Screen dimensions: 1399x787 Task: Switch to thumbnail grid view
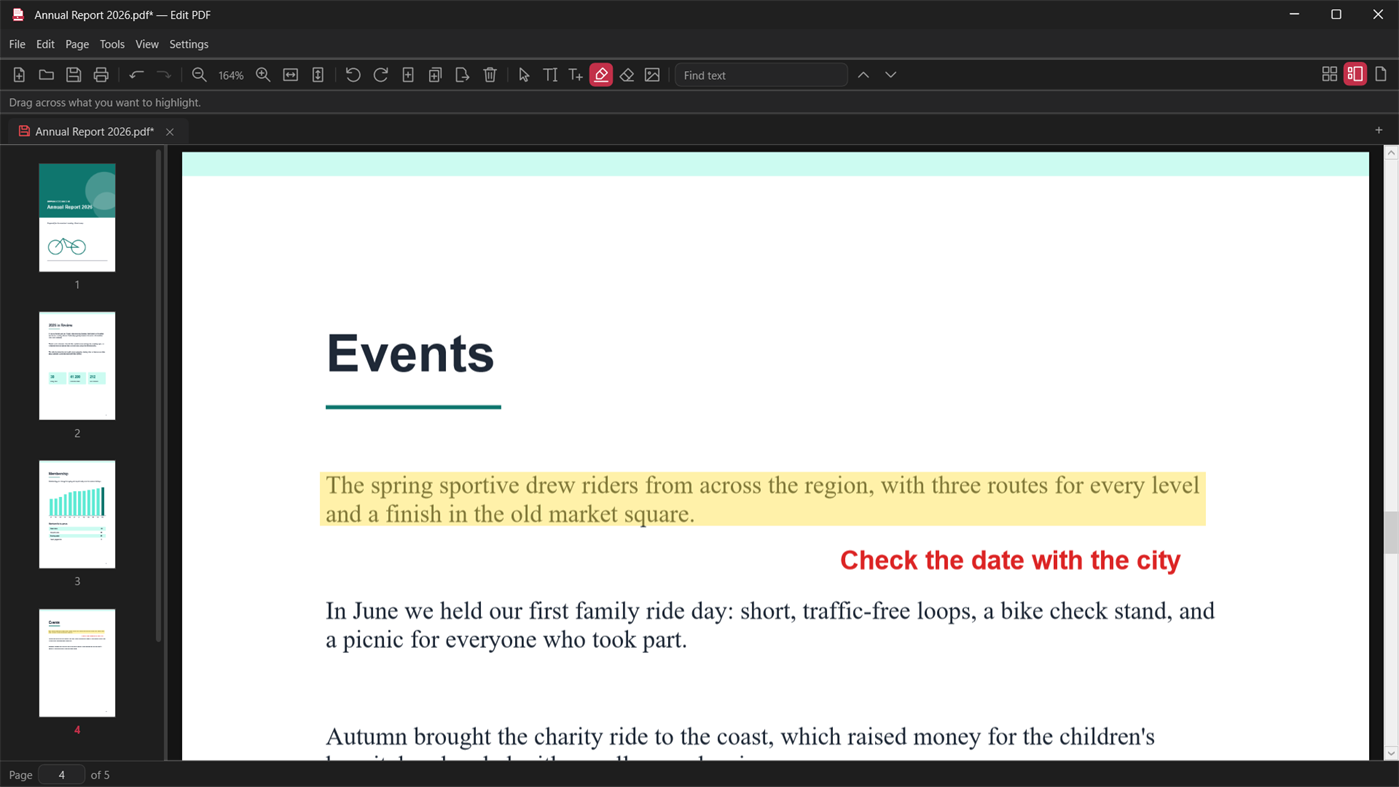[x=1329, y=75]
